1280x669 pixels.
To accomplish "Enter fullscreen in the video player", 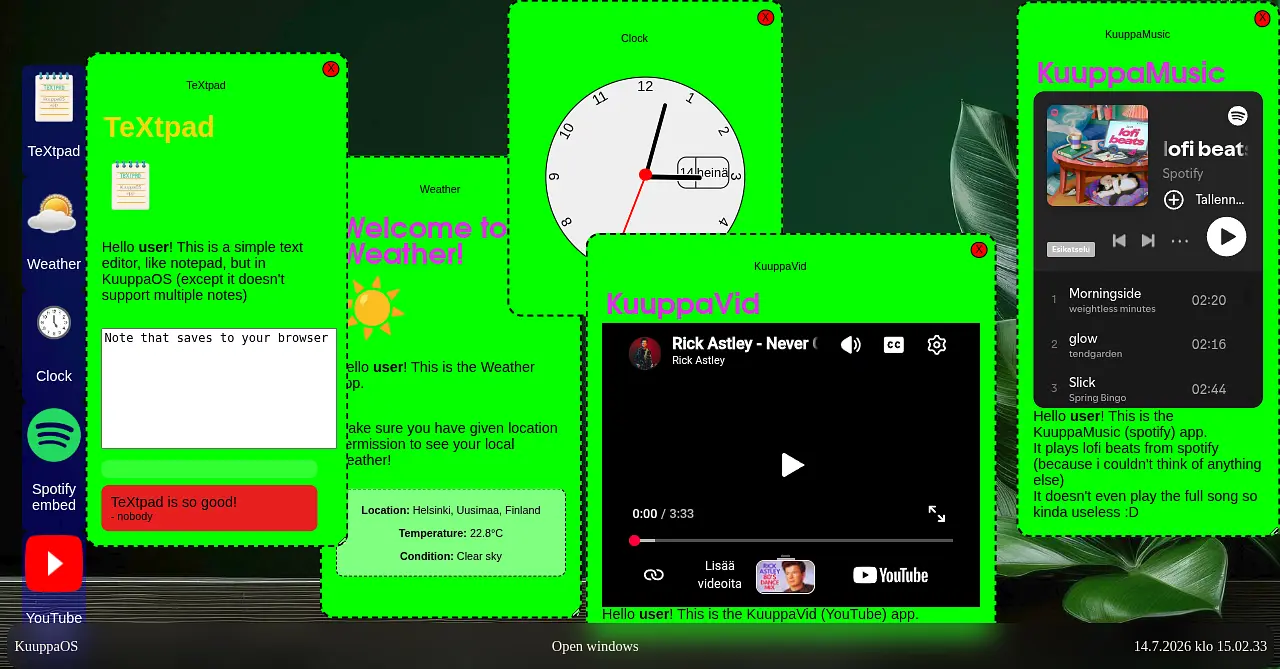I will (x=937, y=513).
